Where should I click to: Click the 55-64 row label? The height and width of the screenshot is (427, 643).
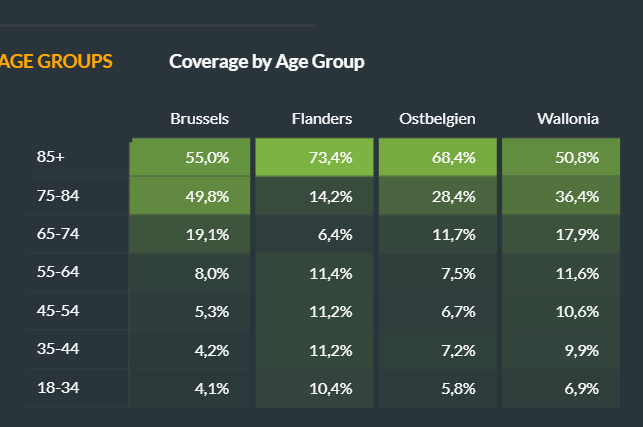point(57,272)
